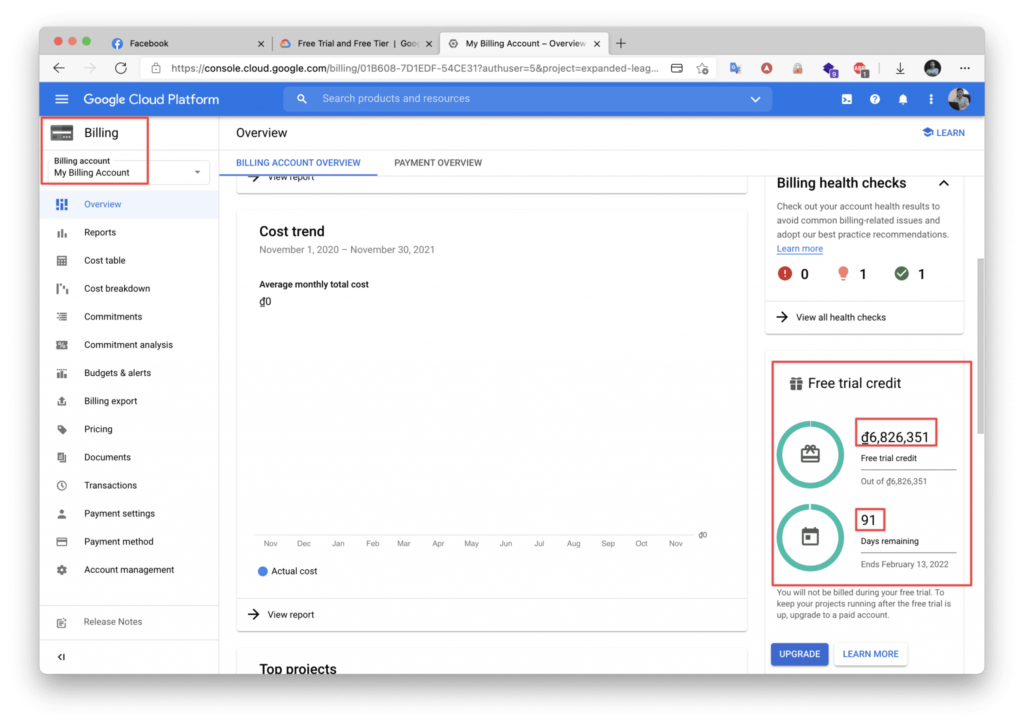Click the Transactions clock icon
The image size is (1024, 726).
coord(62,486)
